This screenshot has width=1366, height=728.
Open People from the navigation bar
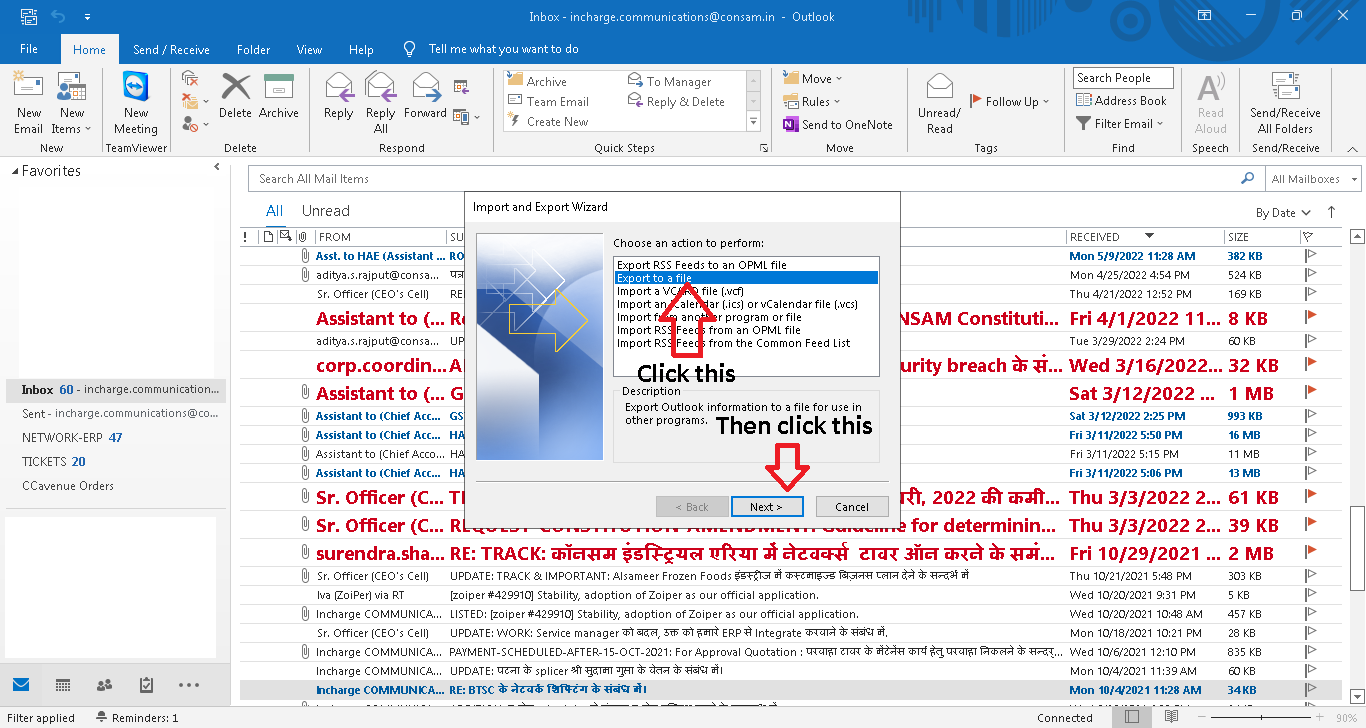(x=104, y=685)
